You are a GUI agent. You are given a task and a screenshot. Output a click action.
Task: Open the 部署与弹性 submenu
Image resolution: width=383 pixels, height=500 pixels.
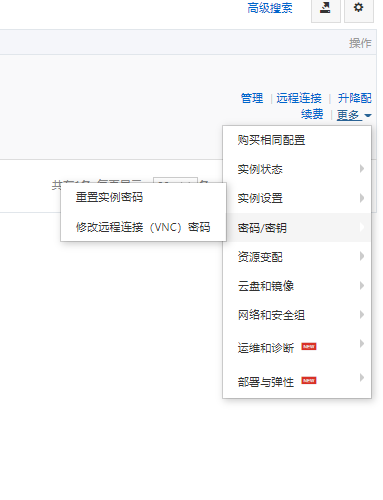297,382
